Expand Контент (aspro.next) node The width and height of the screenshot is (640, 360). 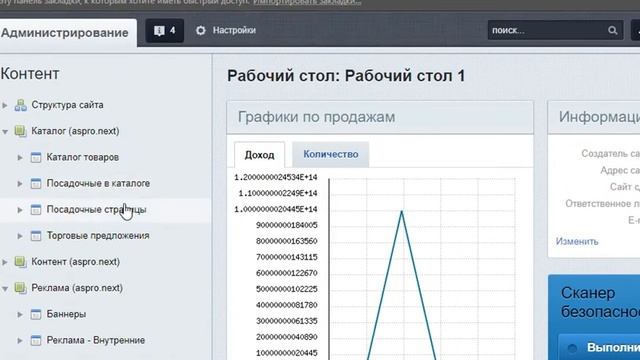[5, 262]
